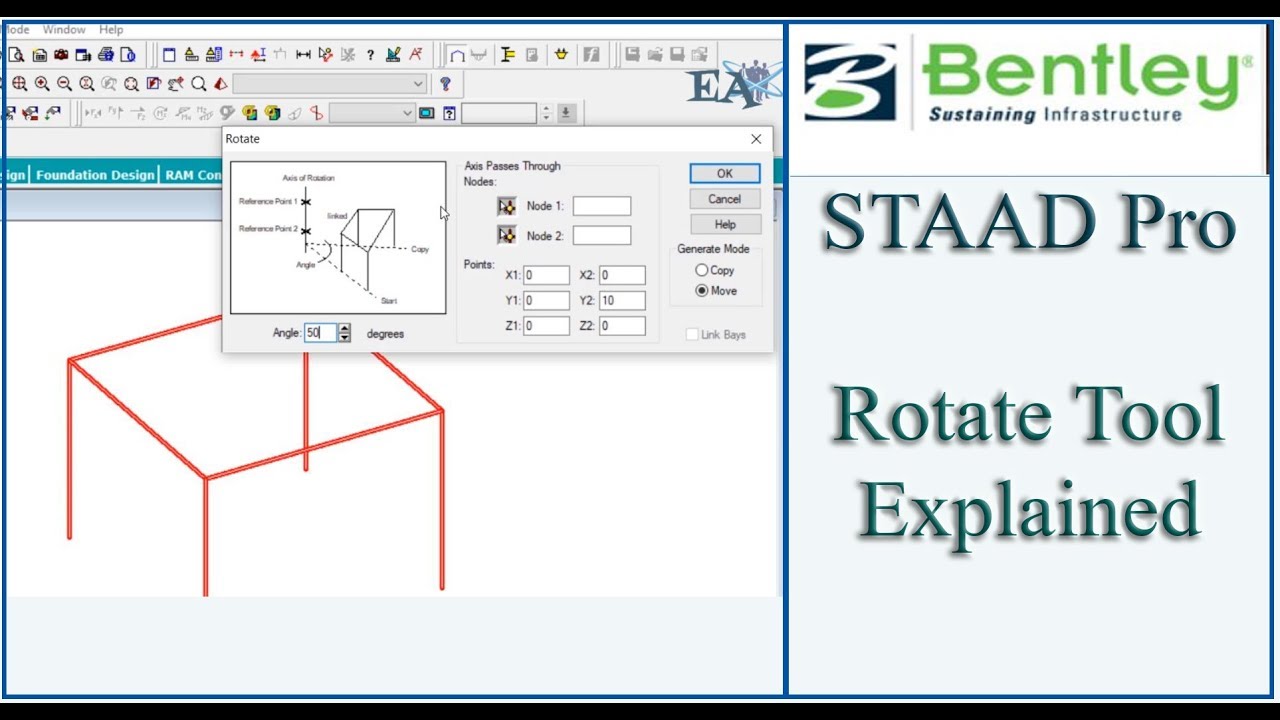Viewport: 1280px width, 720px height.
Task: Toggle the Link Bays checkbox
Action: (x=692, y=334)
